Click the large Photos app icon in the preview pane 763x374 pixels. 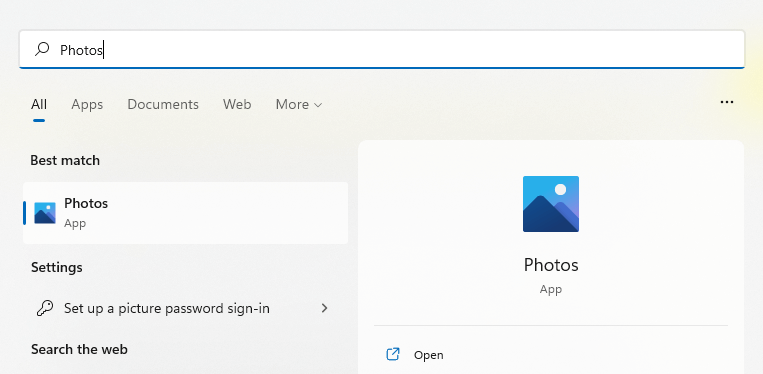coord(551,204)
